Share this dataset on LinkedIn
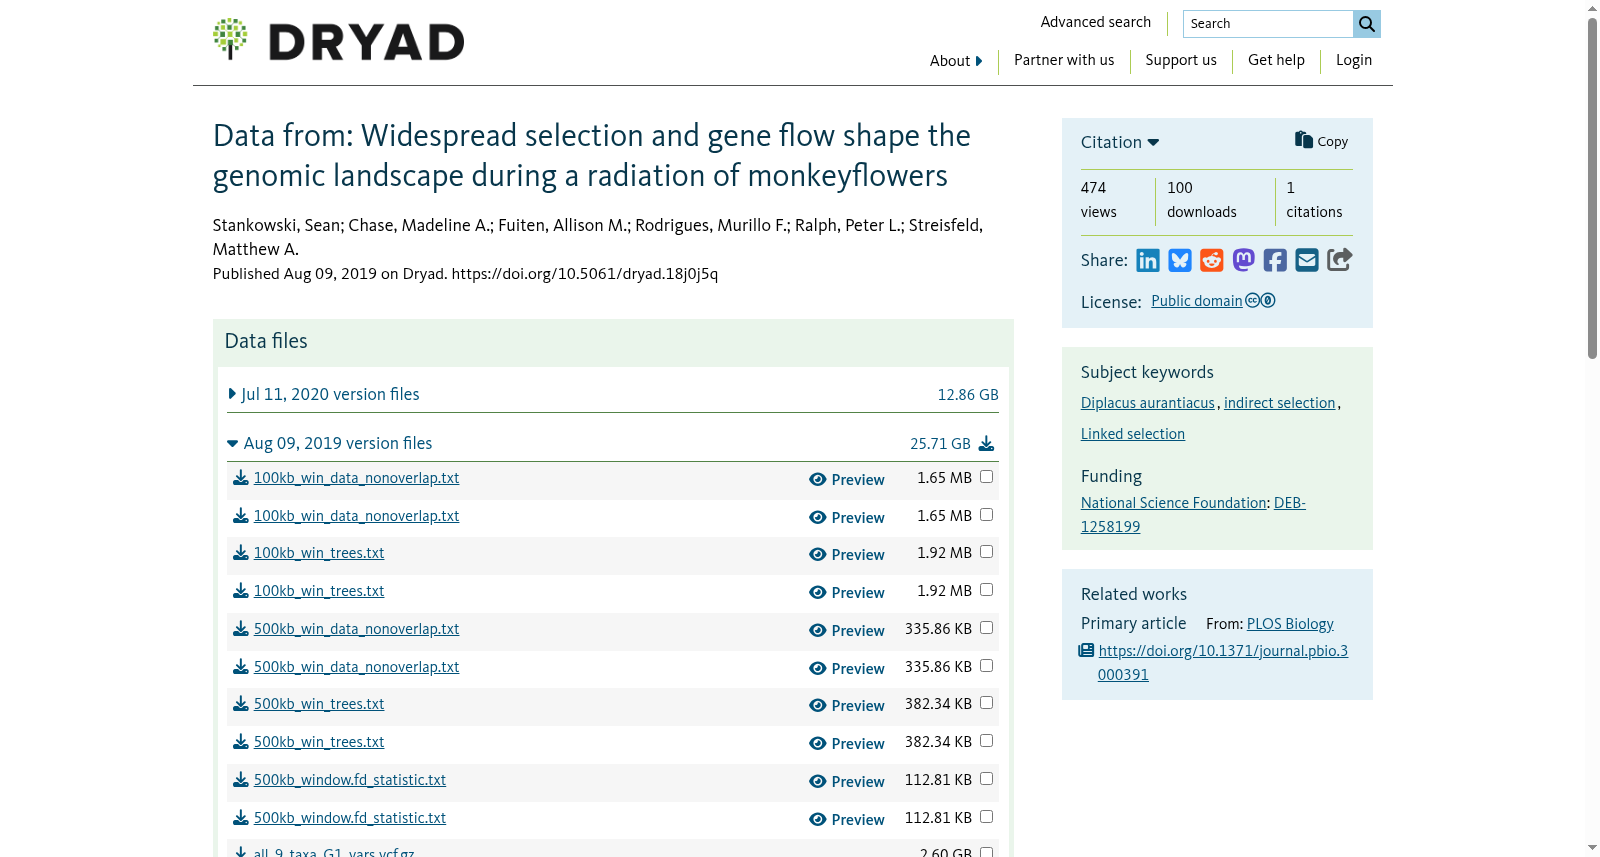The height and width of the screenshot is (857, 1600). point(1148,261)
